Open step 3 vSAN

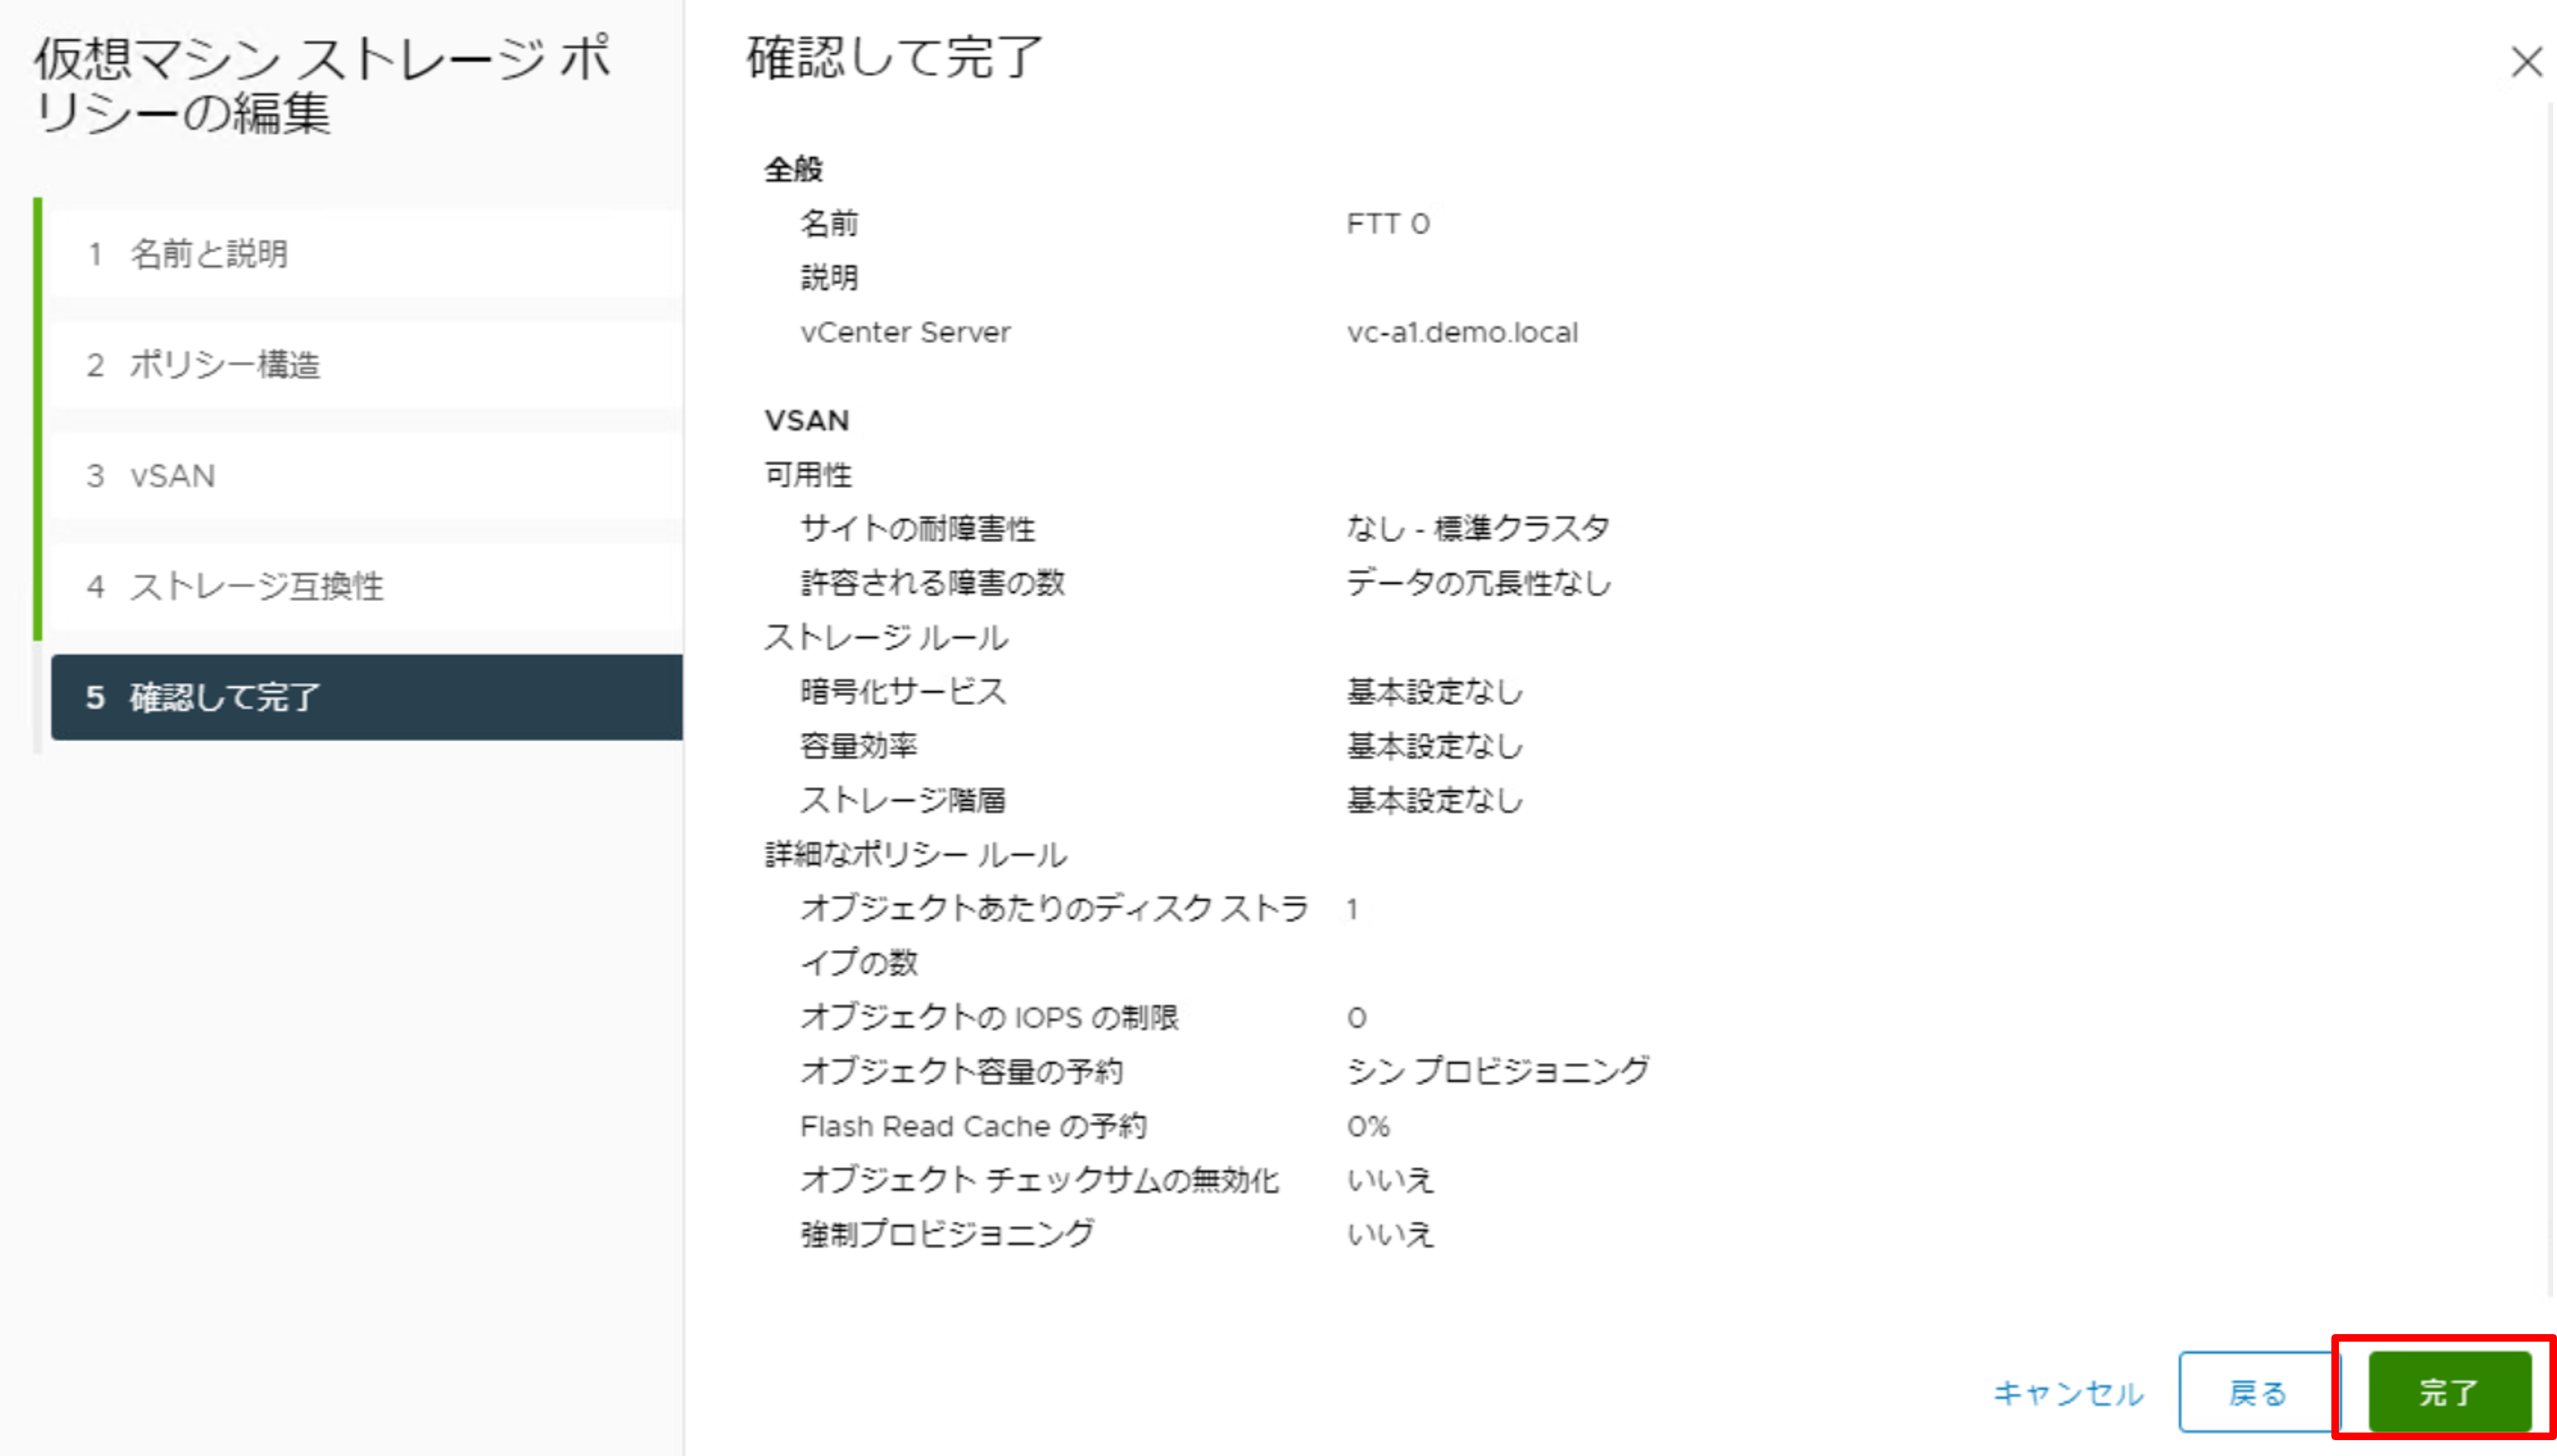coord(366,476)
